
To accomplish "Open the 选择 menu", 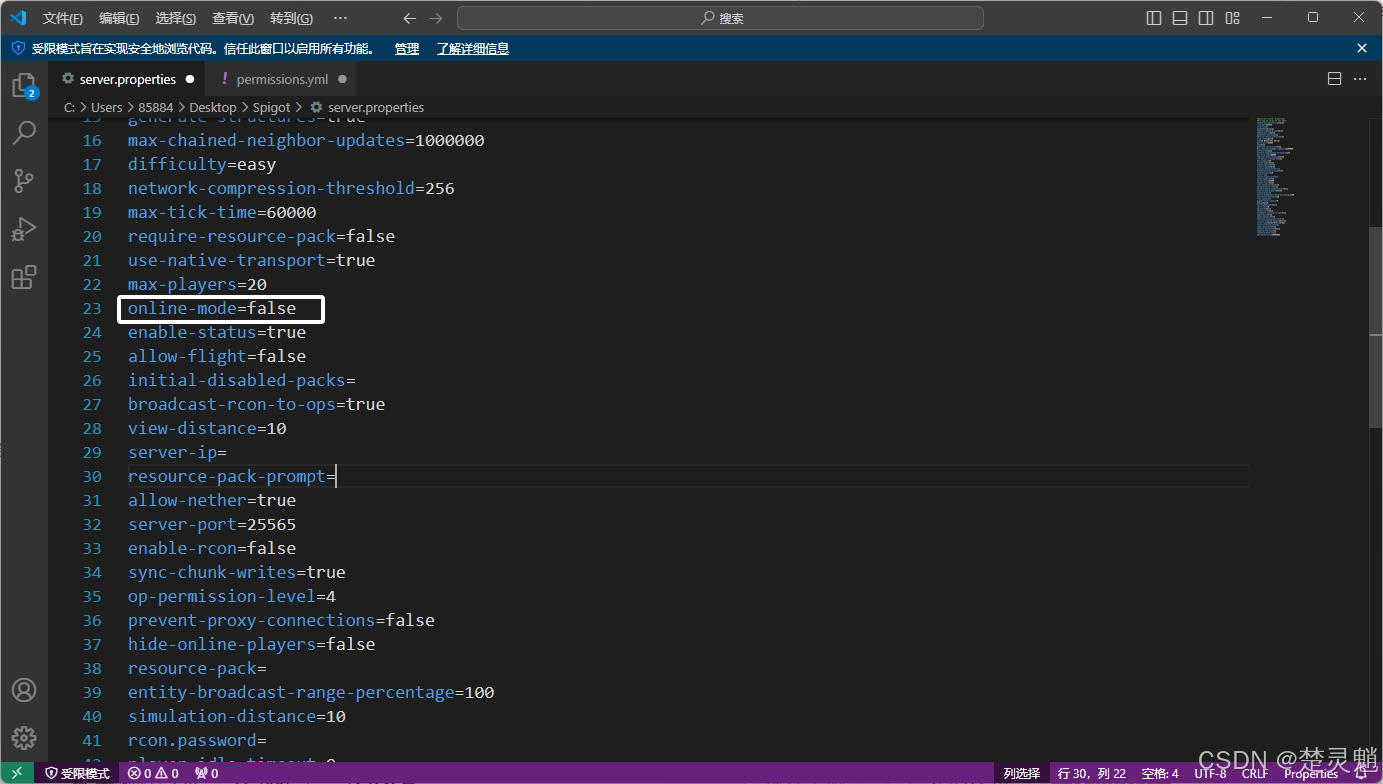I will tap(176, 18).
